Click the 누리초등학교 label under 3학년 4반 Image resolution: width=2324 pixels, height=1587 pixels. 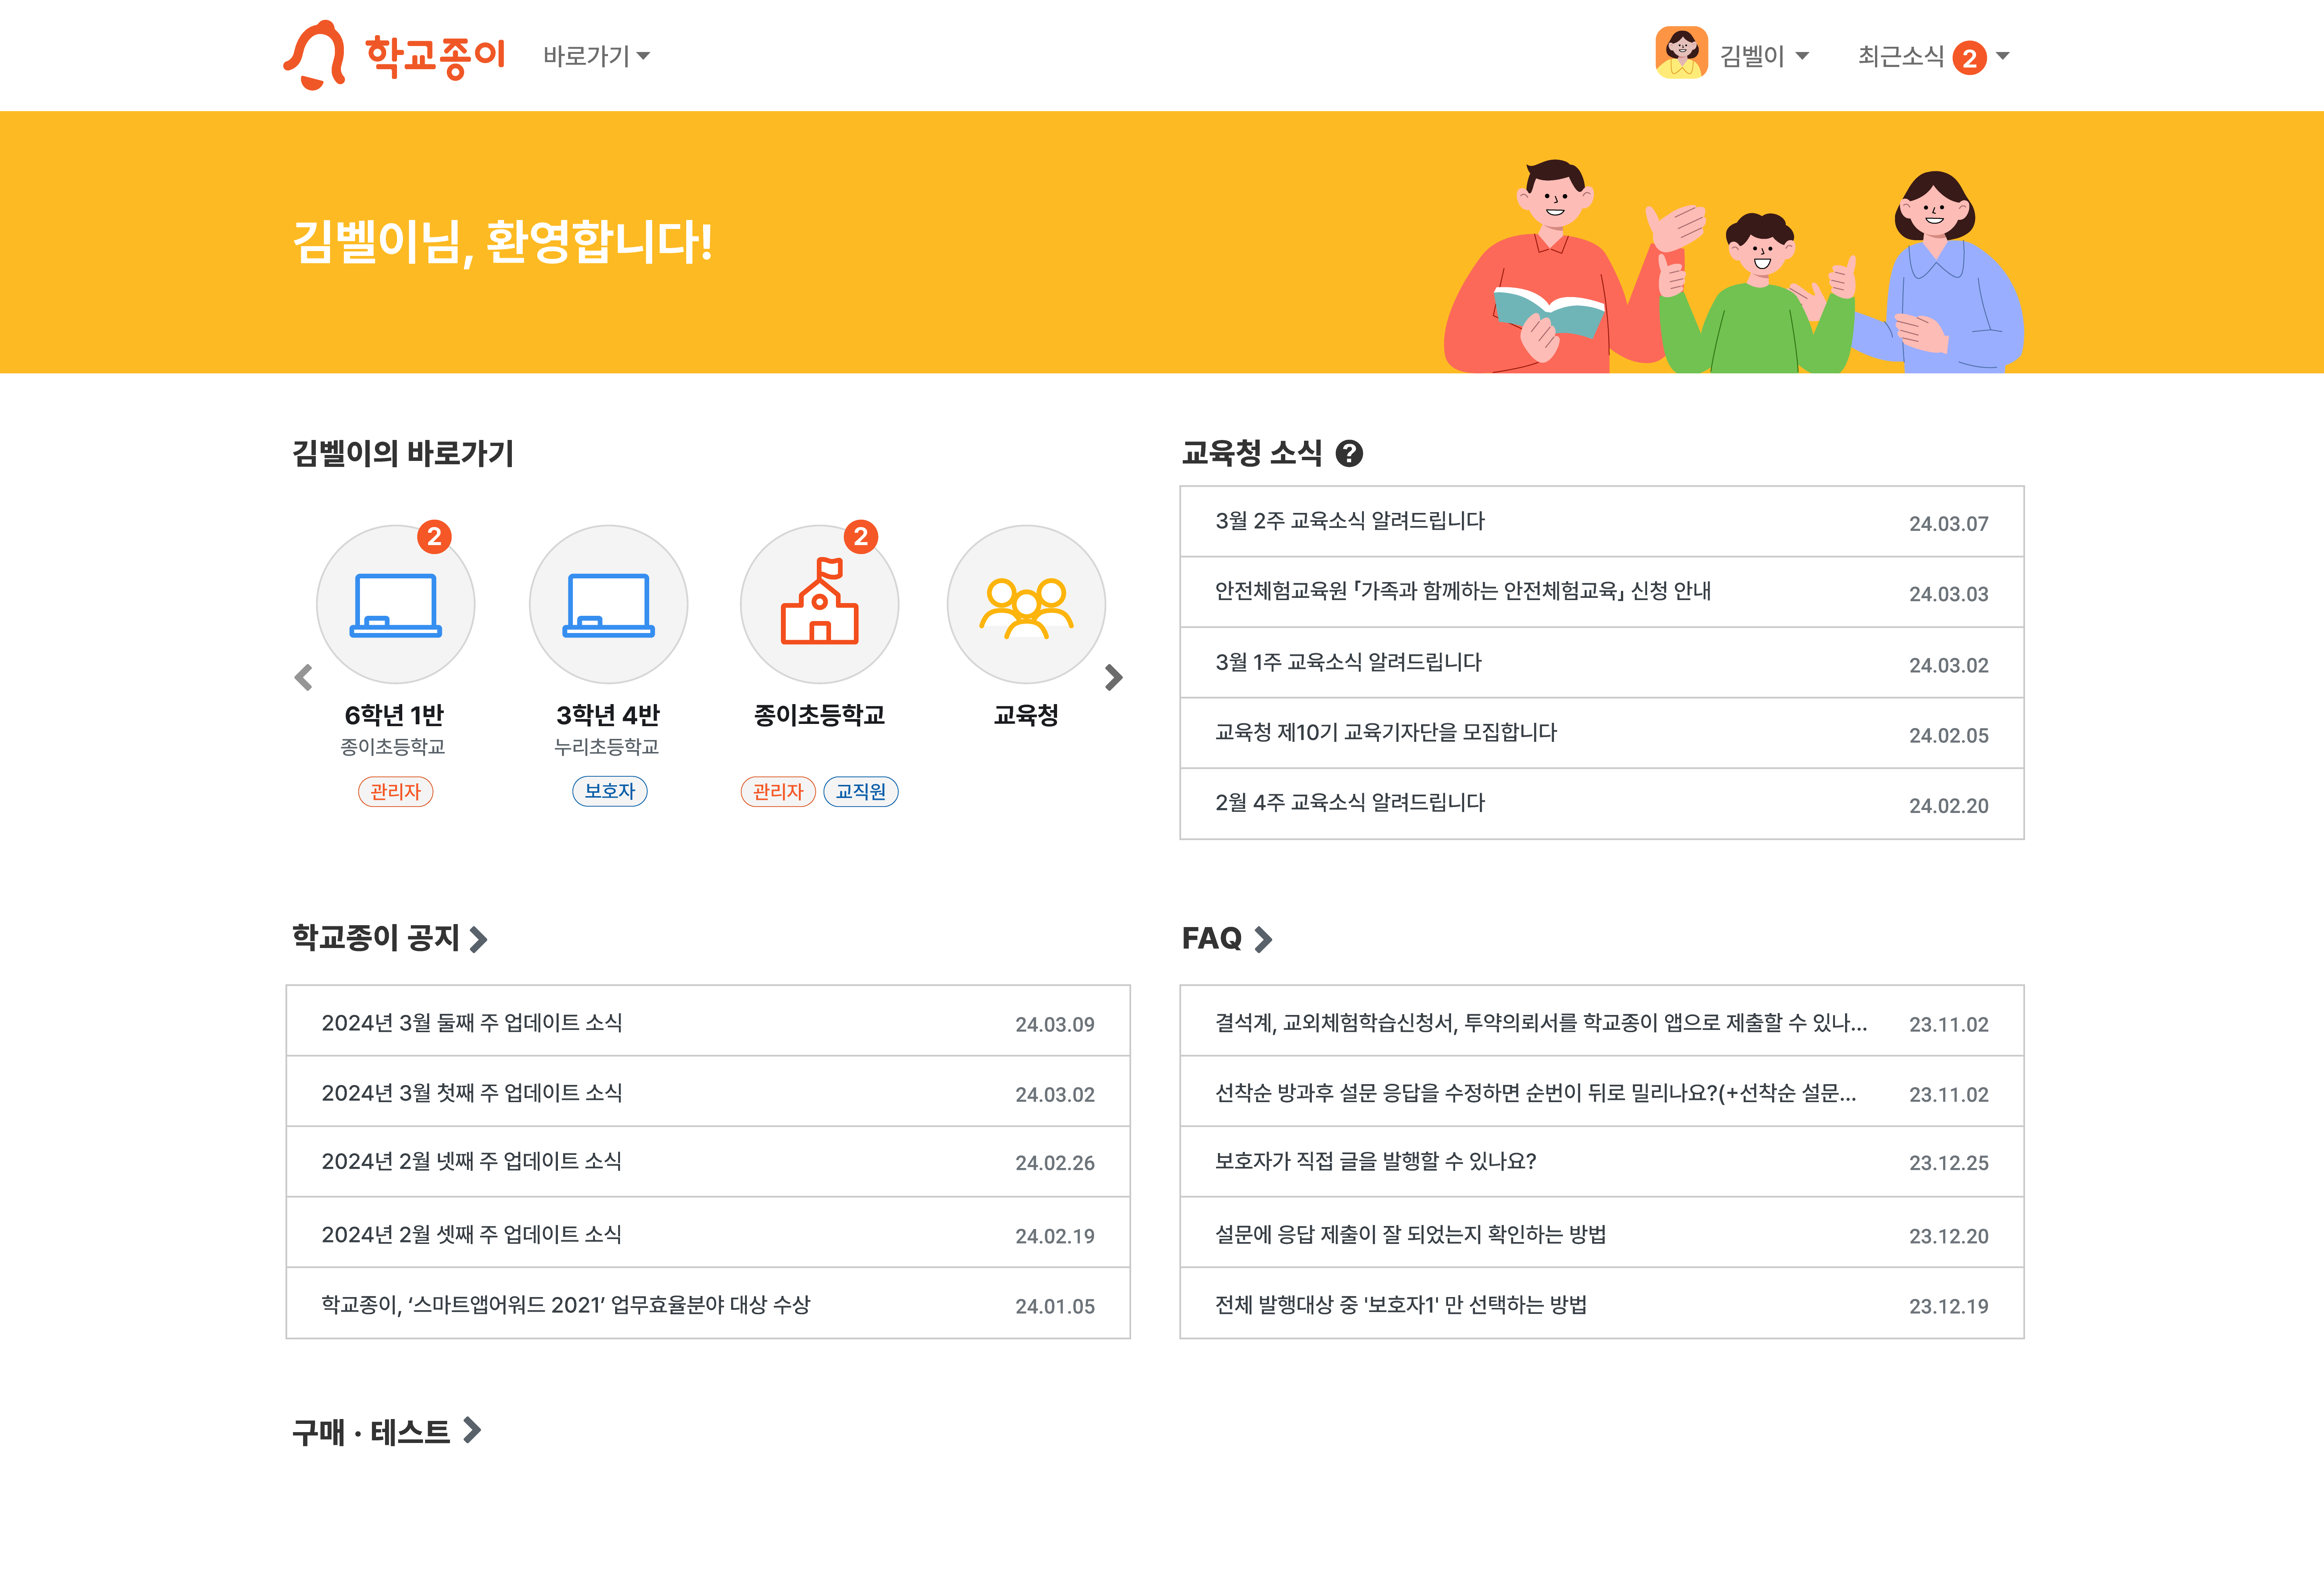click(x=607, y=747)
